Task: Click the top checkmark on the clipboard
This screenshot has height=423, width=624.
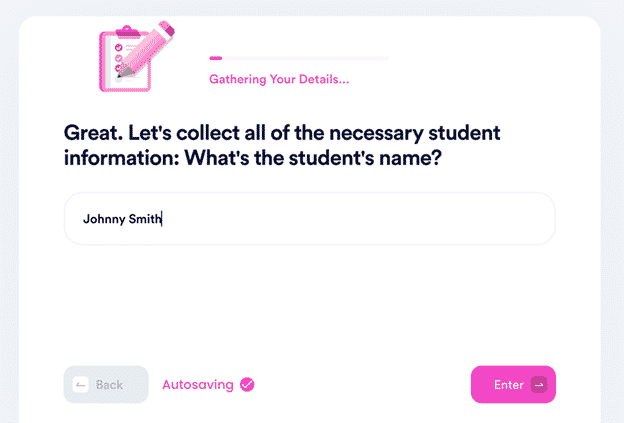Action: pos(119,46)
